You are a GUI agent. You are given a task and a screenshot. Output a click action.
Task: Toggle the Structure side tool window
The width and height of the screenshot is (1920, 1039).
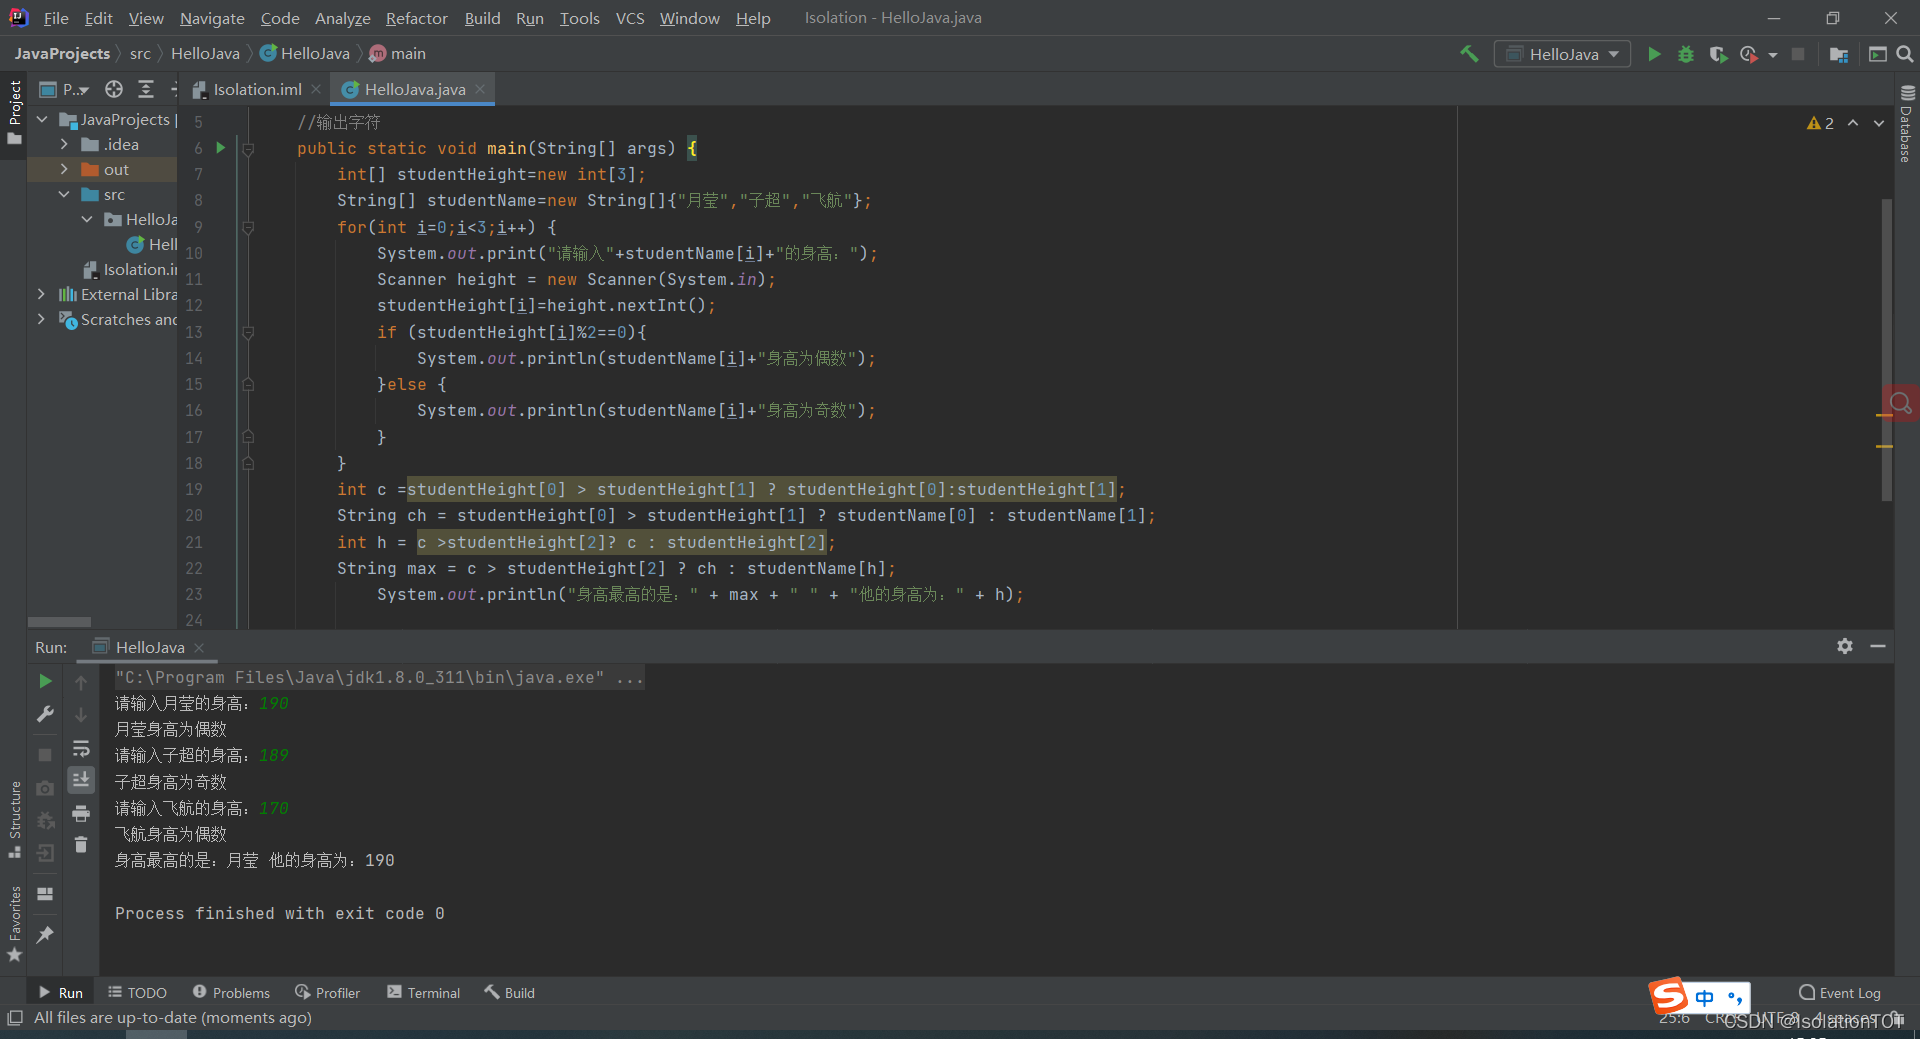click(14, 820)
